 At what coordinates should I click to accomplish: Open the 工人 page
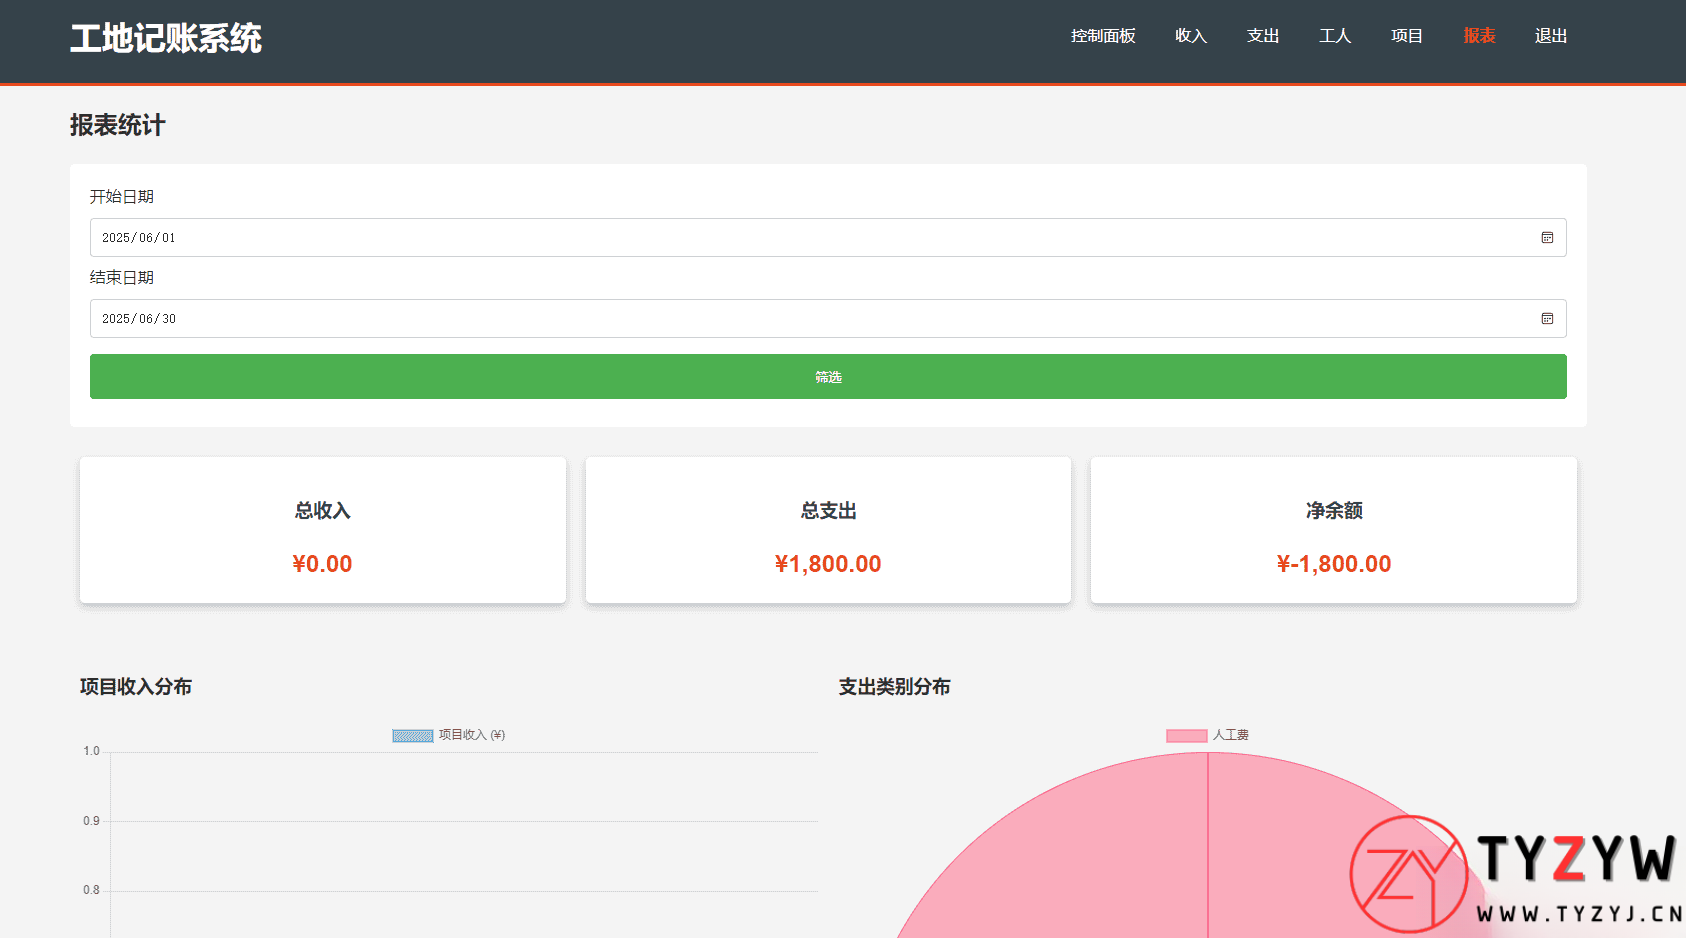(x=1334, y=36)
